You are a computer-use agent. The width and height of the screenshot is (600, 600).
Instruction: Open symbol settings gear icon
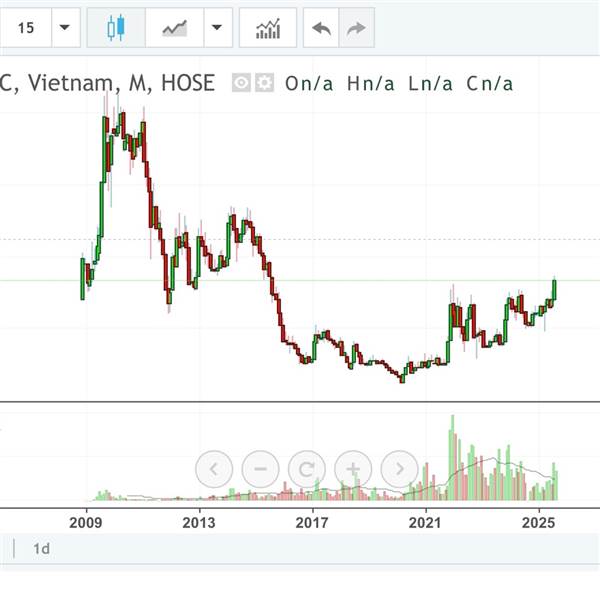(264, 83)
